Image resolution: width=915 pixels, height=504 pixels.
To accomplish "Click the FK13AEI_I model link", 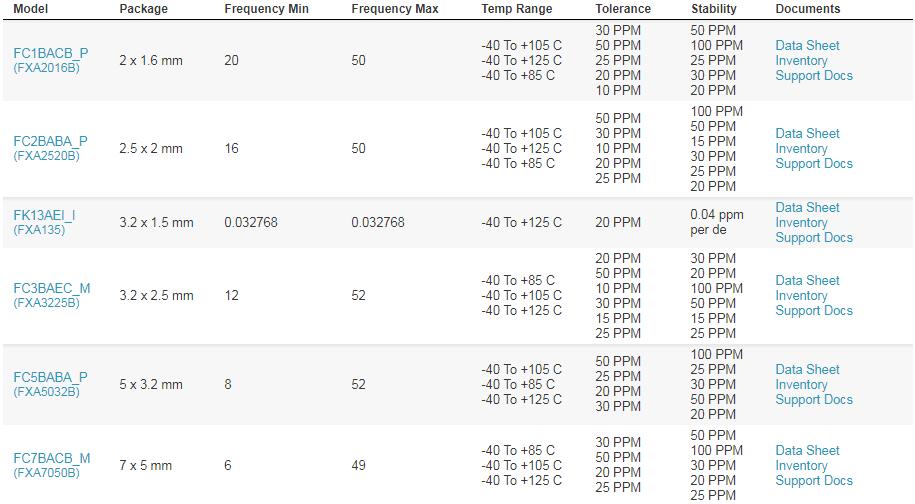I will point(44,215).
